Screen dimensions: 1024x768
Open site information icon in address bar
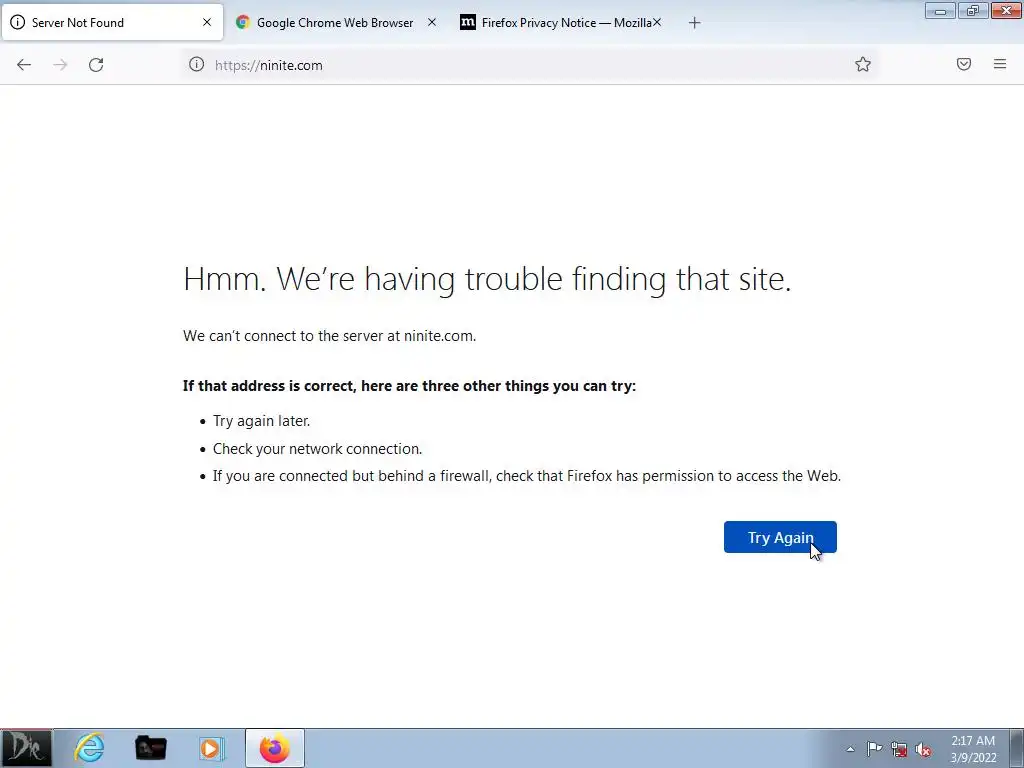[197, 64]
